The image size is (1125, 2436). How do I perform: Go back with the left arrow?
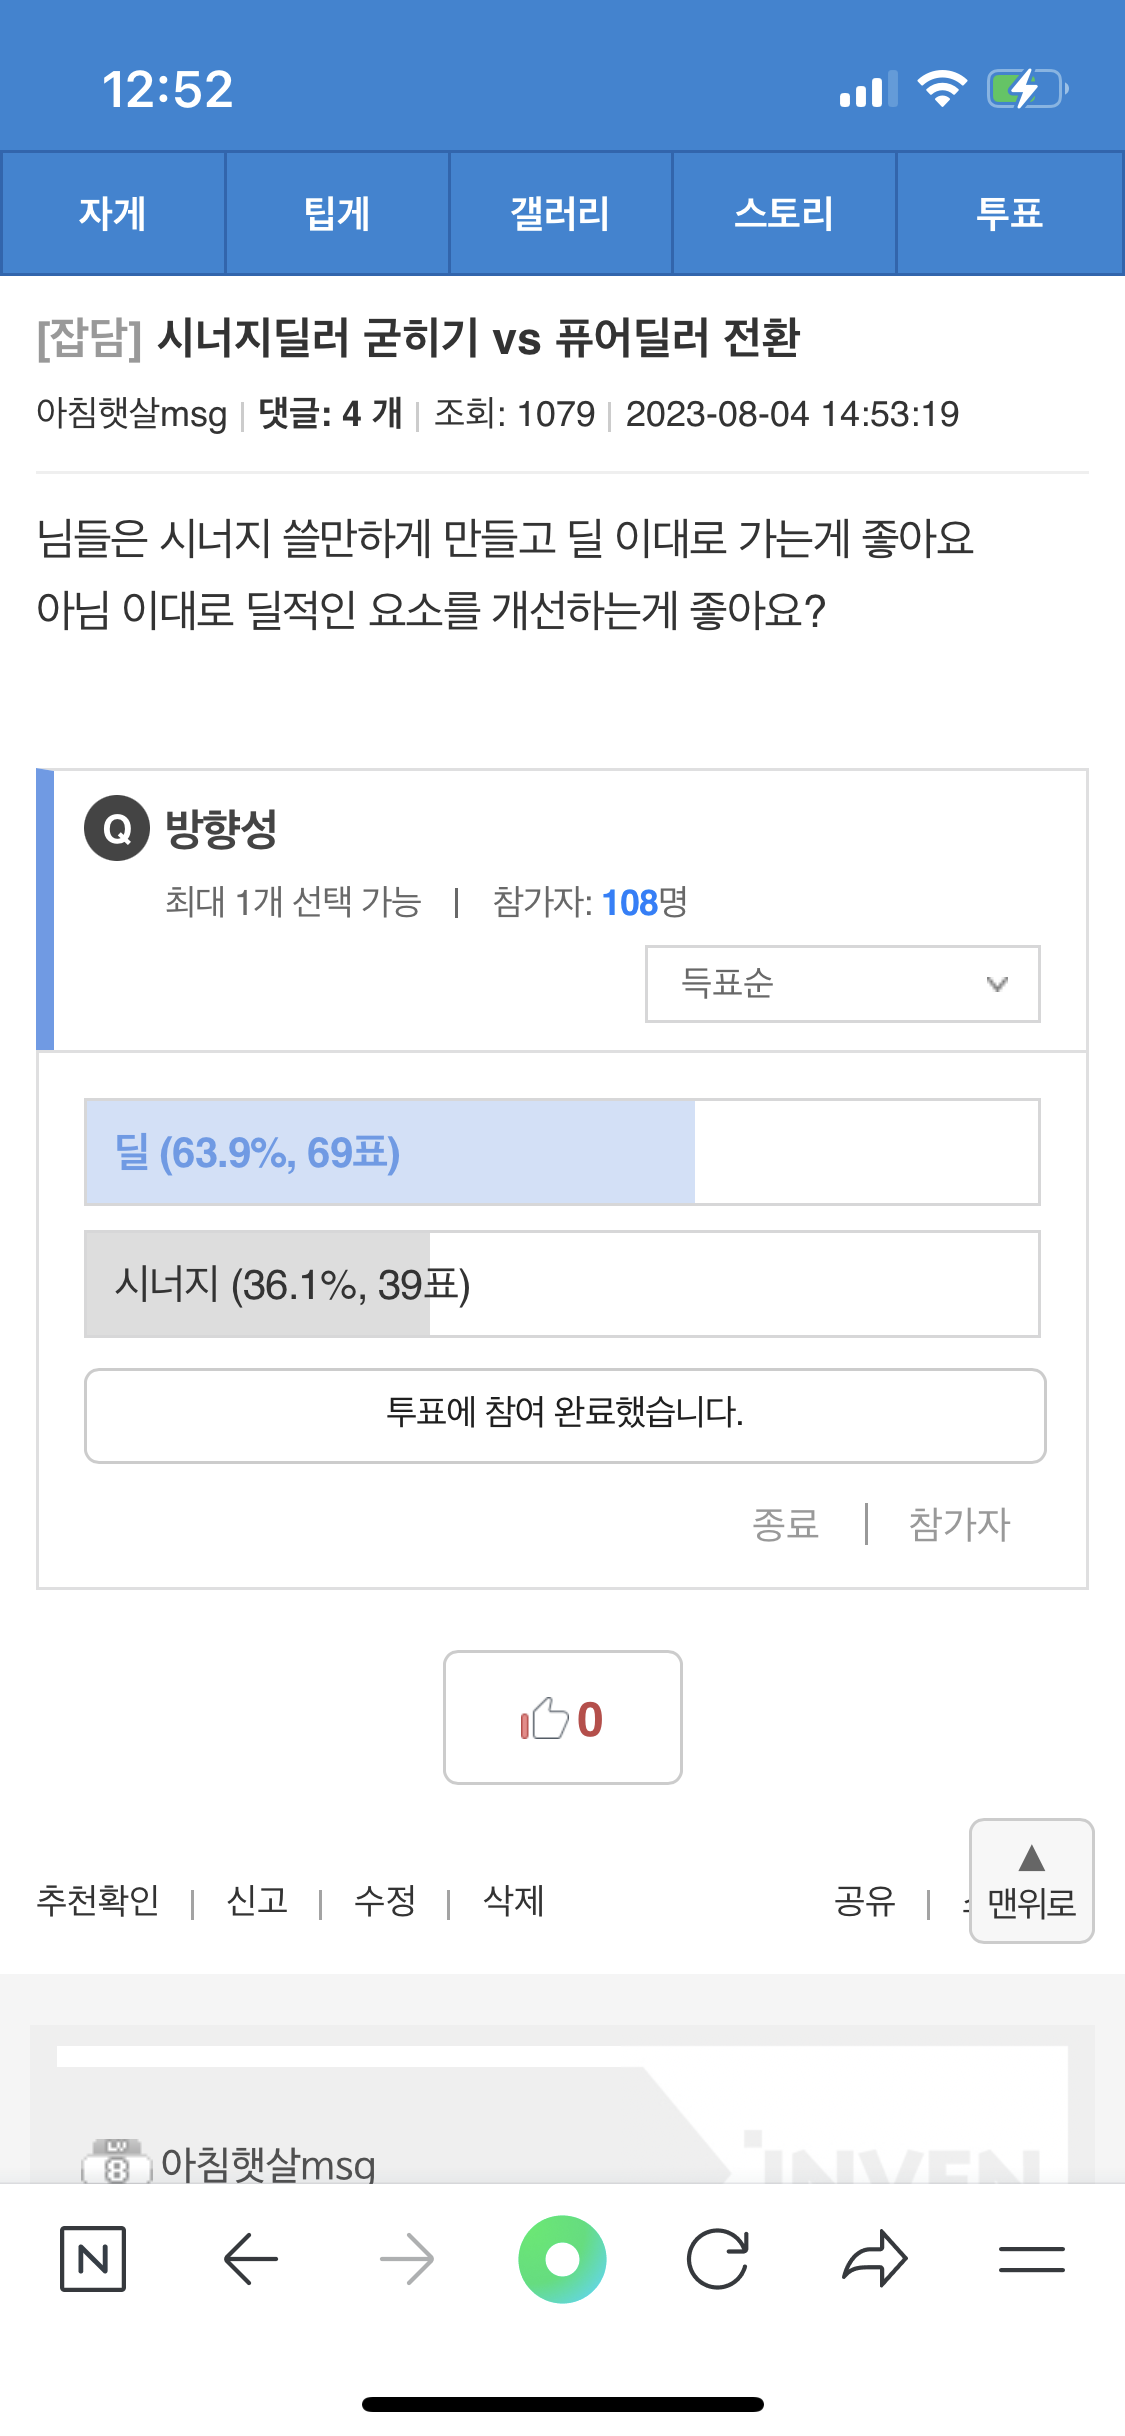(250, 2259)
